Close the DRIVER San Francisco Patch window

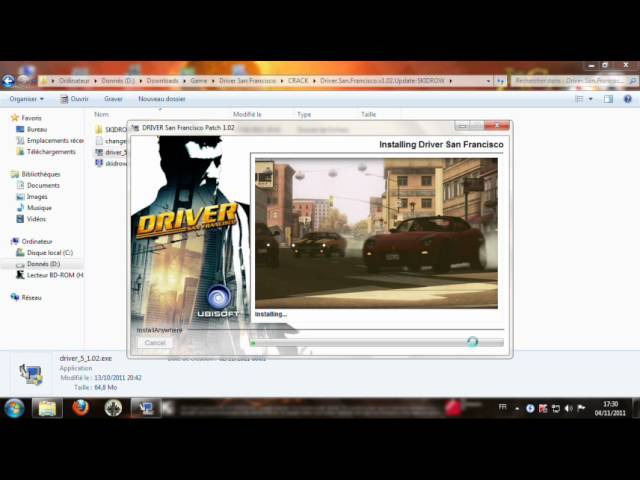coord(497,126)
